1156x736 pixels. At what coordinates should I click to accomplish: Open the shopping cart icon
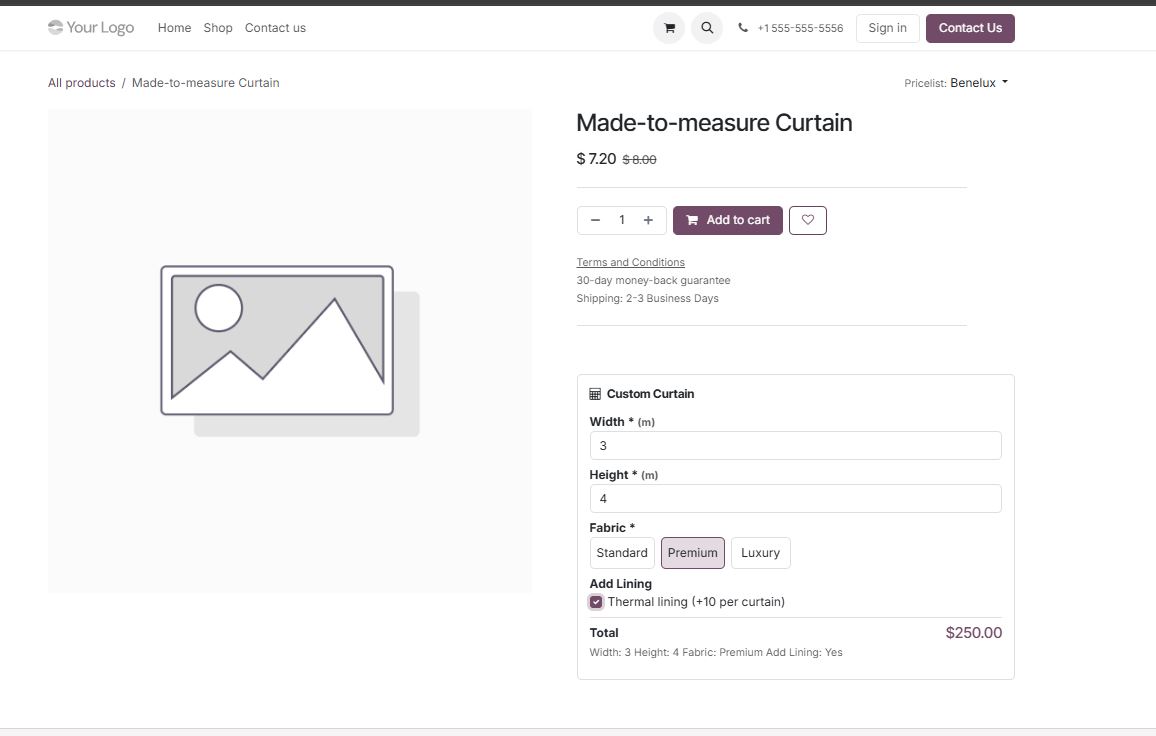(669, 28)
